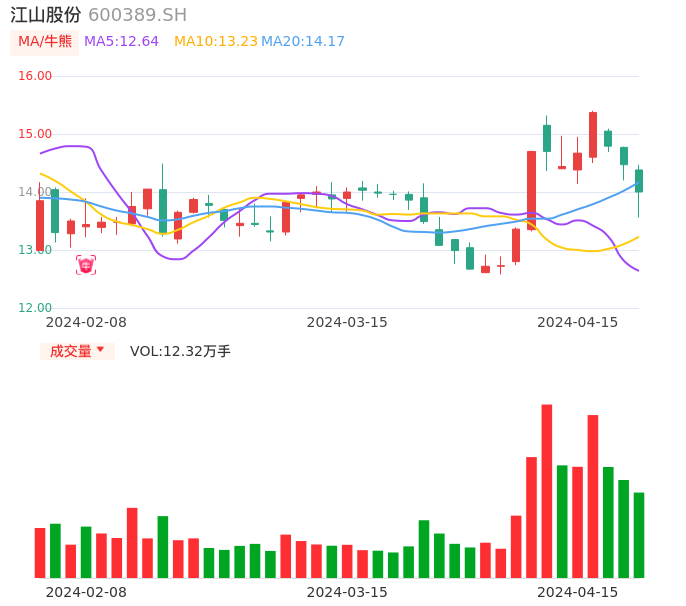Click the rightmost green volume bar

[639, 534]
